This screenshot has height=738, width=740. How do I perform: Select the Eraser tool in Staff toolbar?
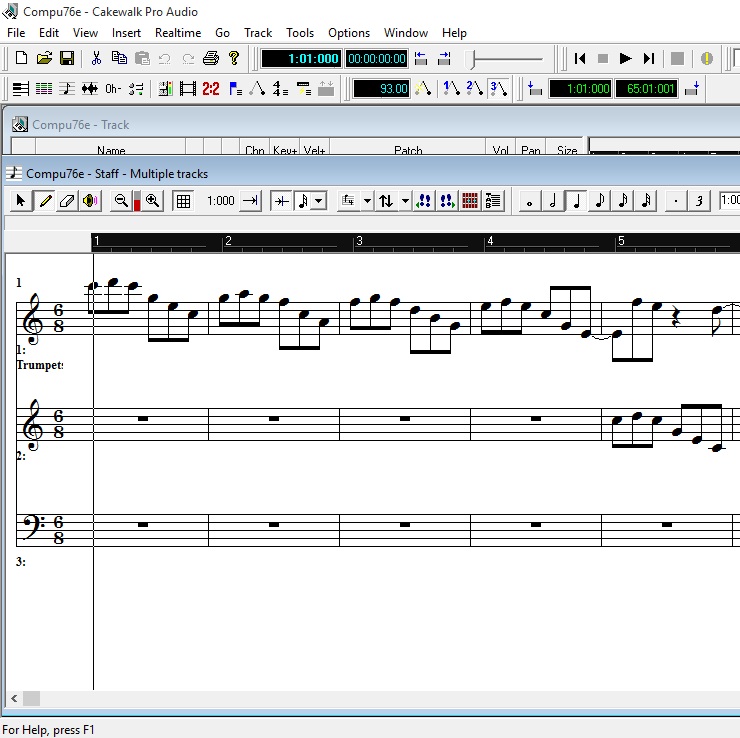point(67,201)
